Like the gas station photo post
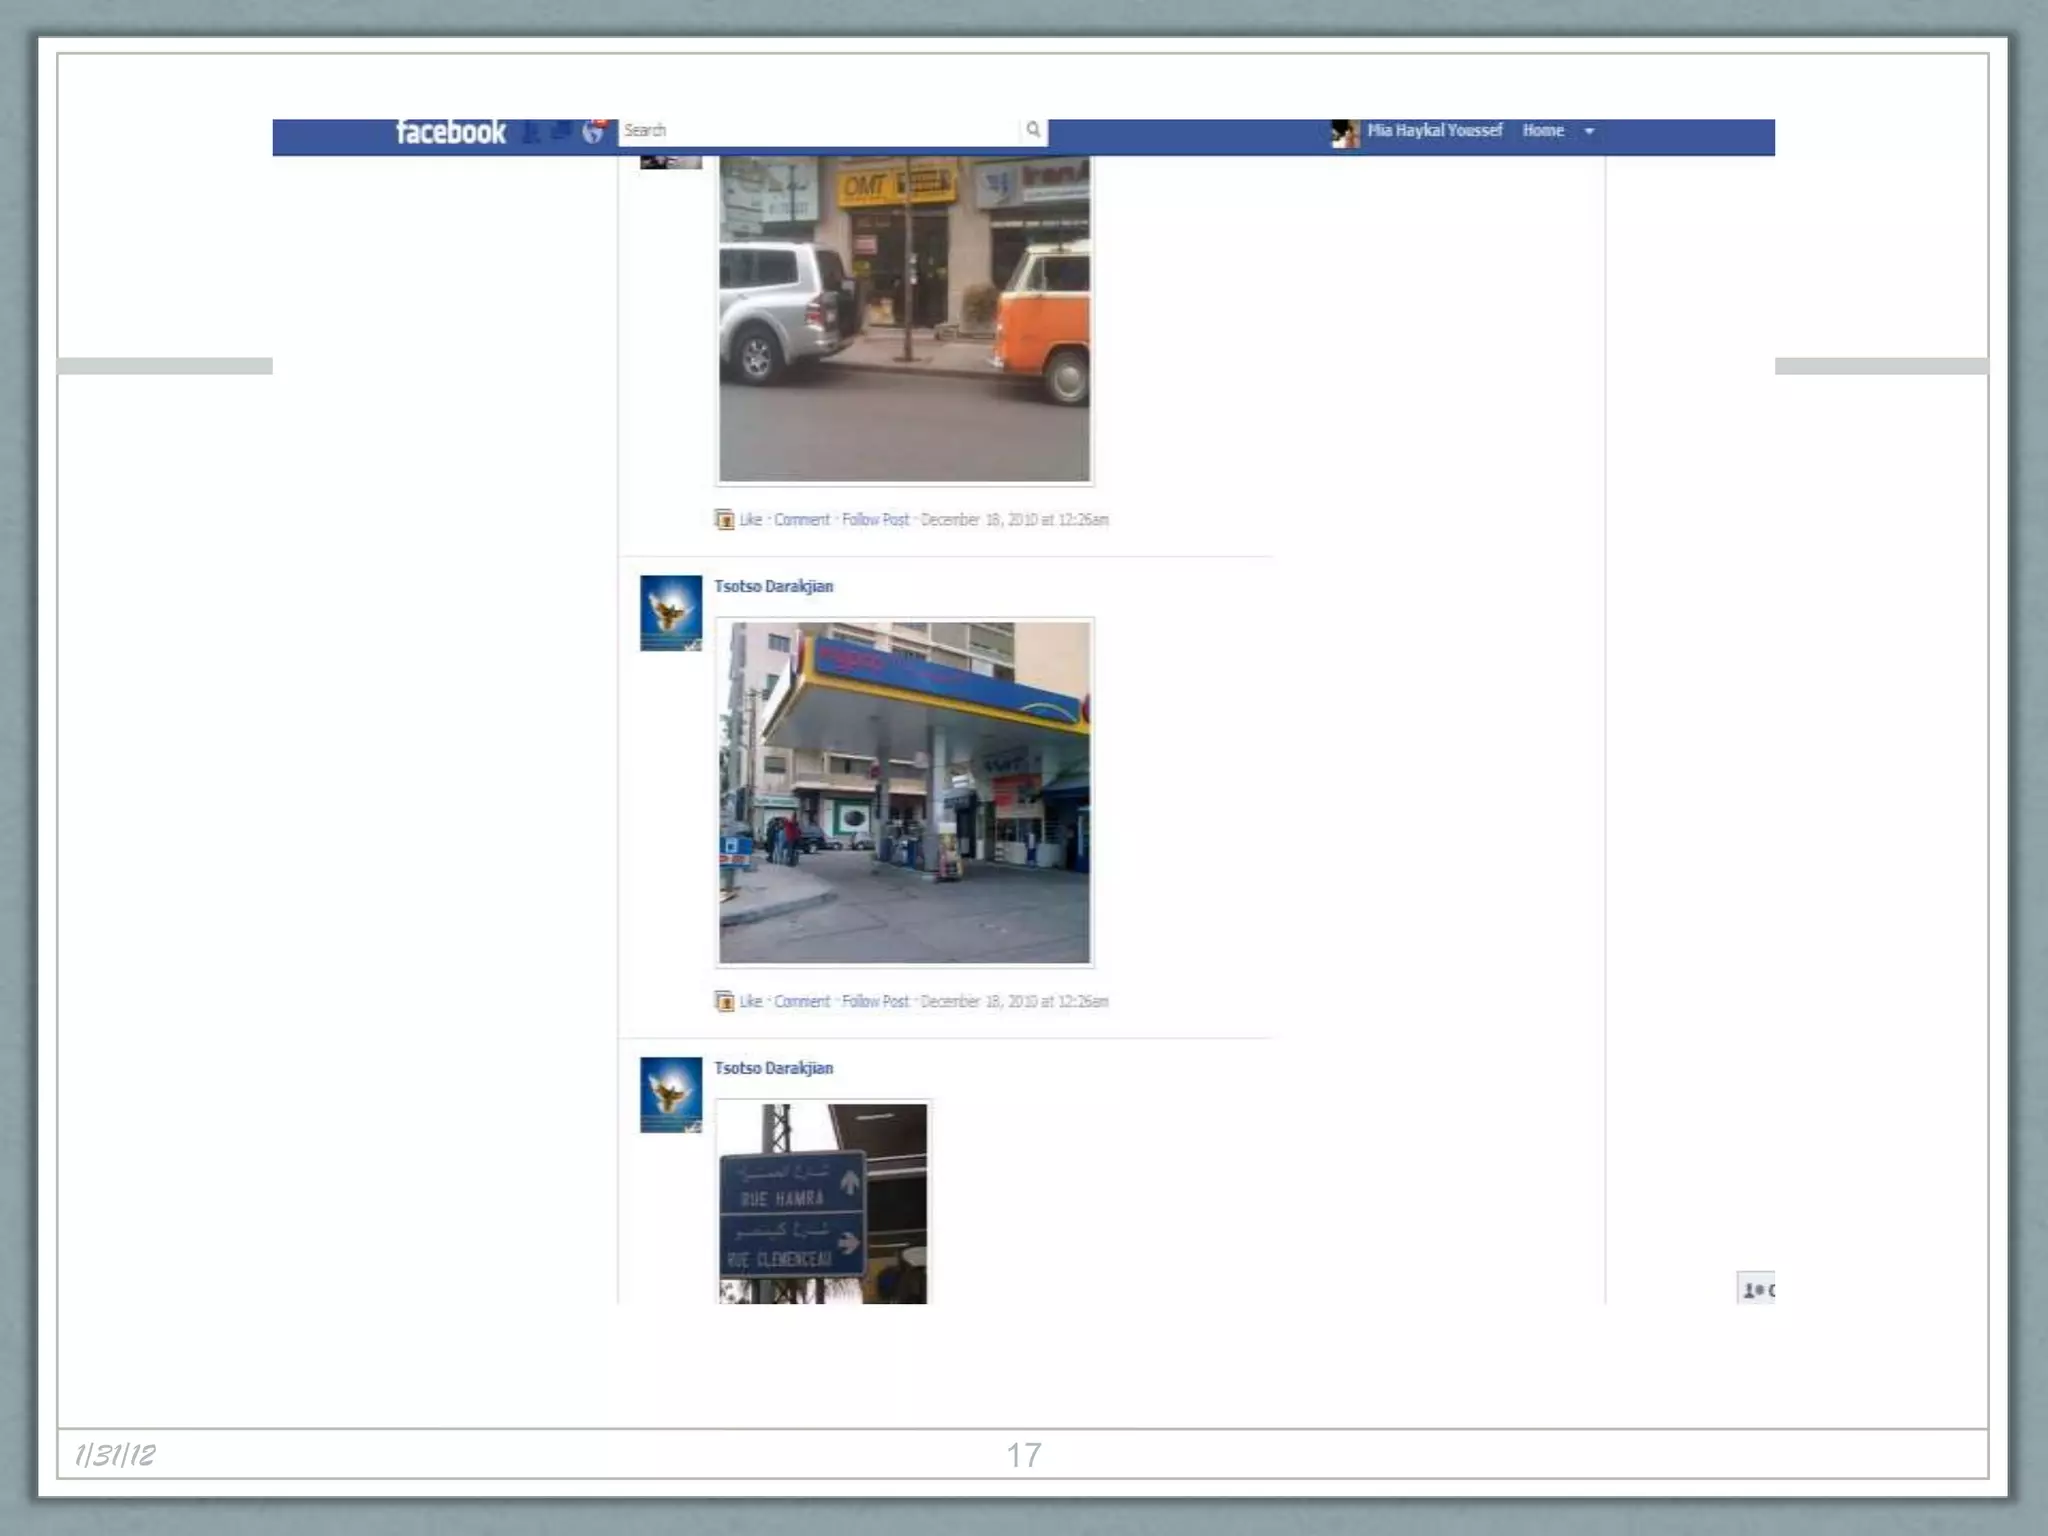2048x1536 pixels. 750,1001
